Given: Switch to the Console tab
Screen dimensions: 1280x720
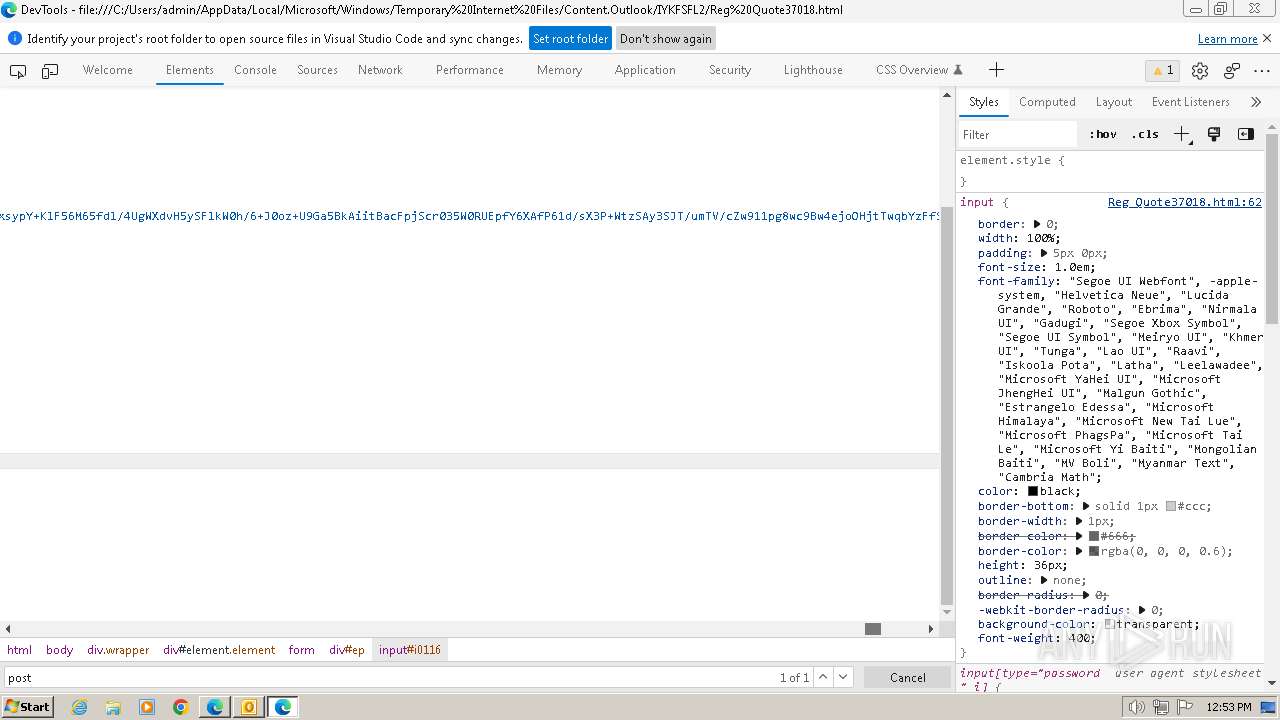Looking at the screenshot, I should tap(255, 70).
